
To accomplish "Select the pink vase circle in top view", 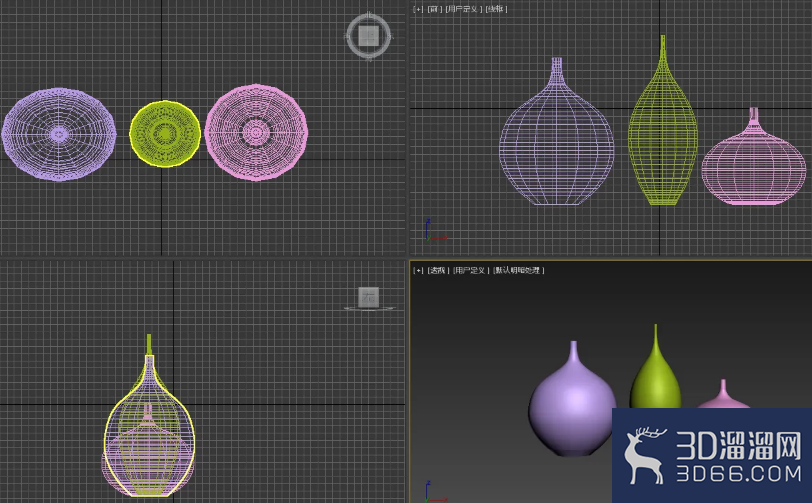I will tap(256, 132).
